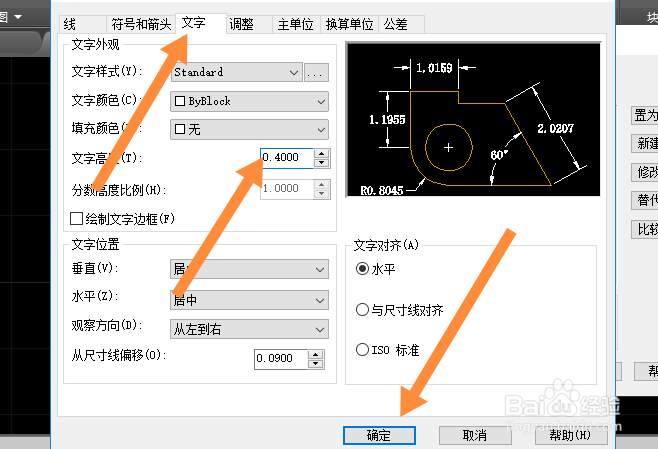Decrease 从尺寸线偏移 with the down arrow
The image size is (658, 449).
tap(316, 364)
